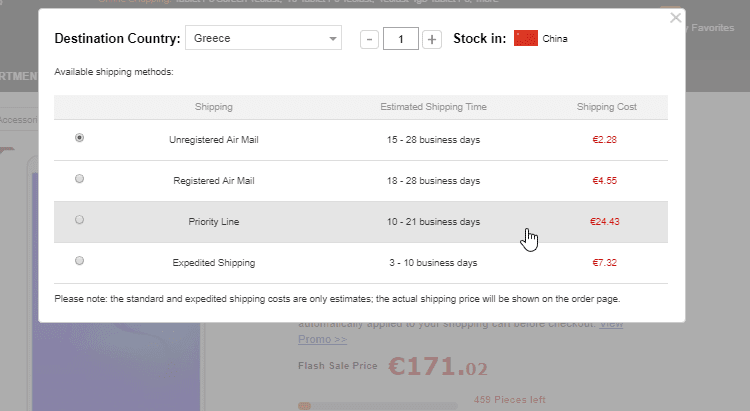Open My Favorites in the page header

(x=718, y=28)
